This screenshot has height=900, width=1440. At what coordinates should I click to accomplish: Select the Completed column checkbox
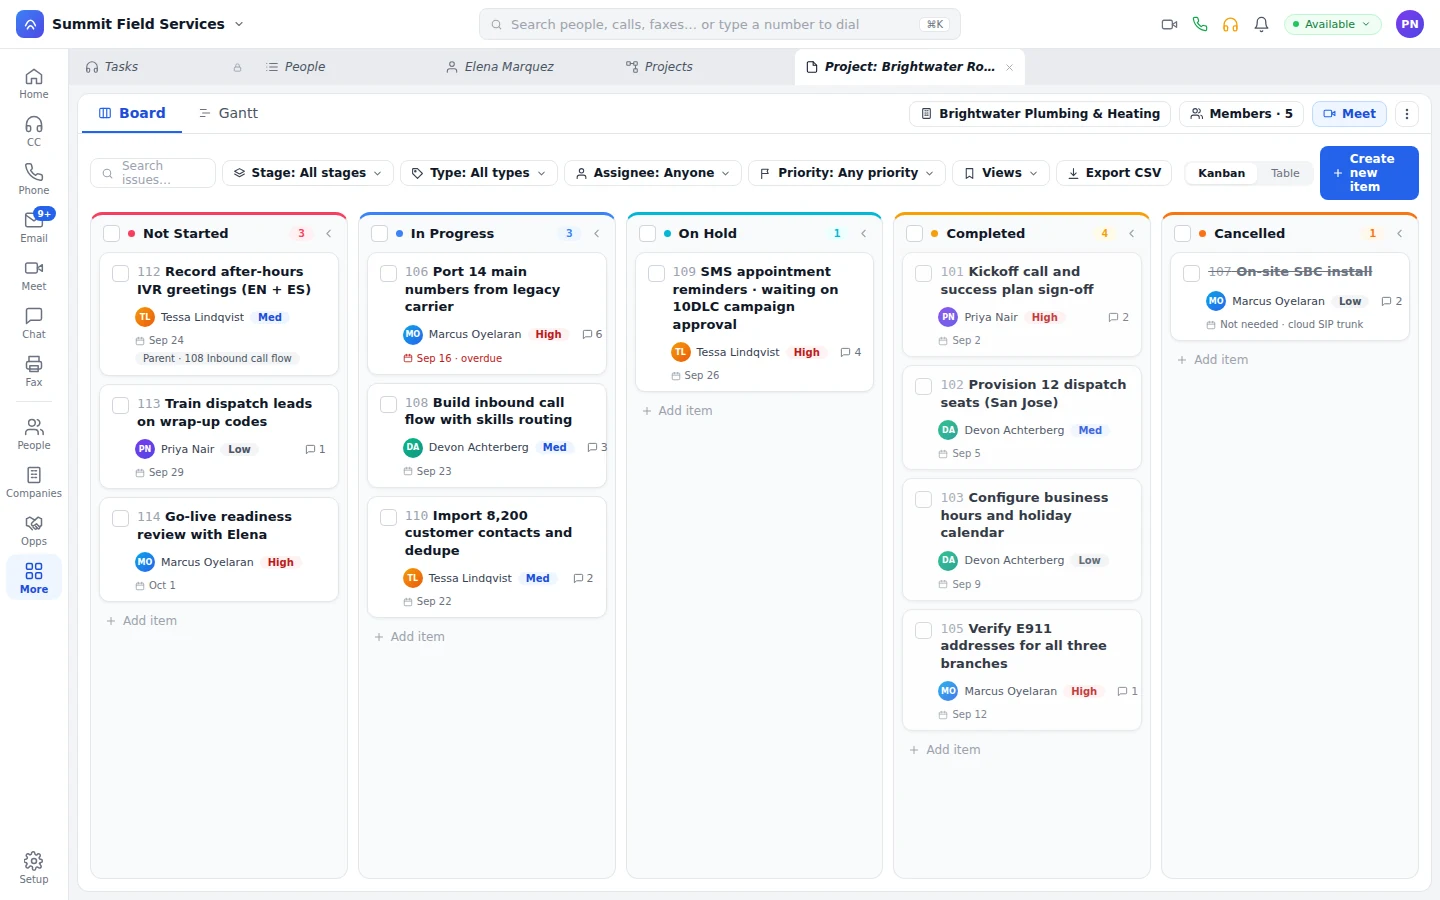(x=914, y=233)
